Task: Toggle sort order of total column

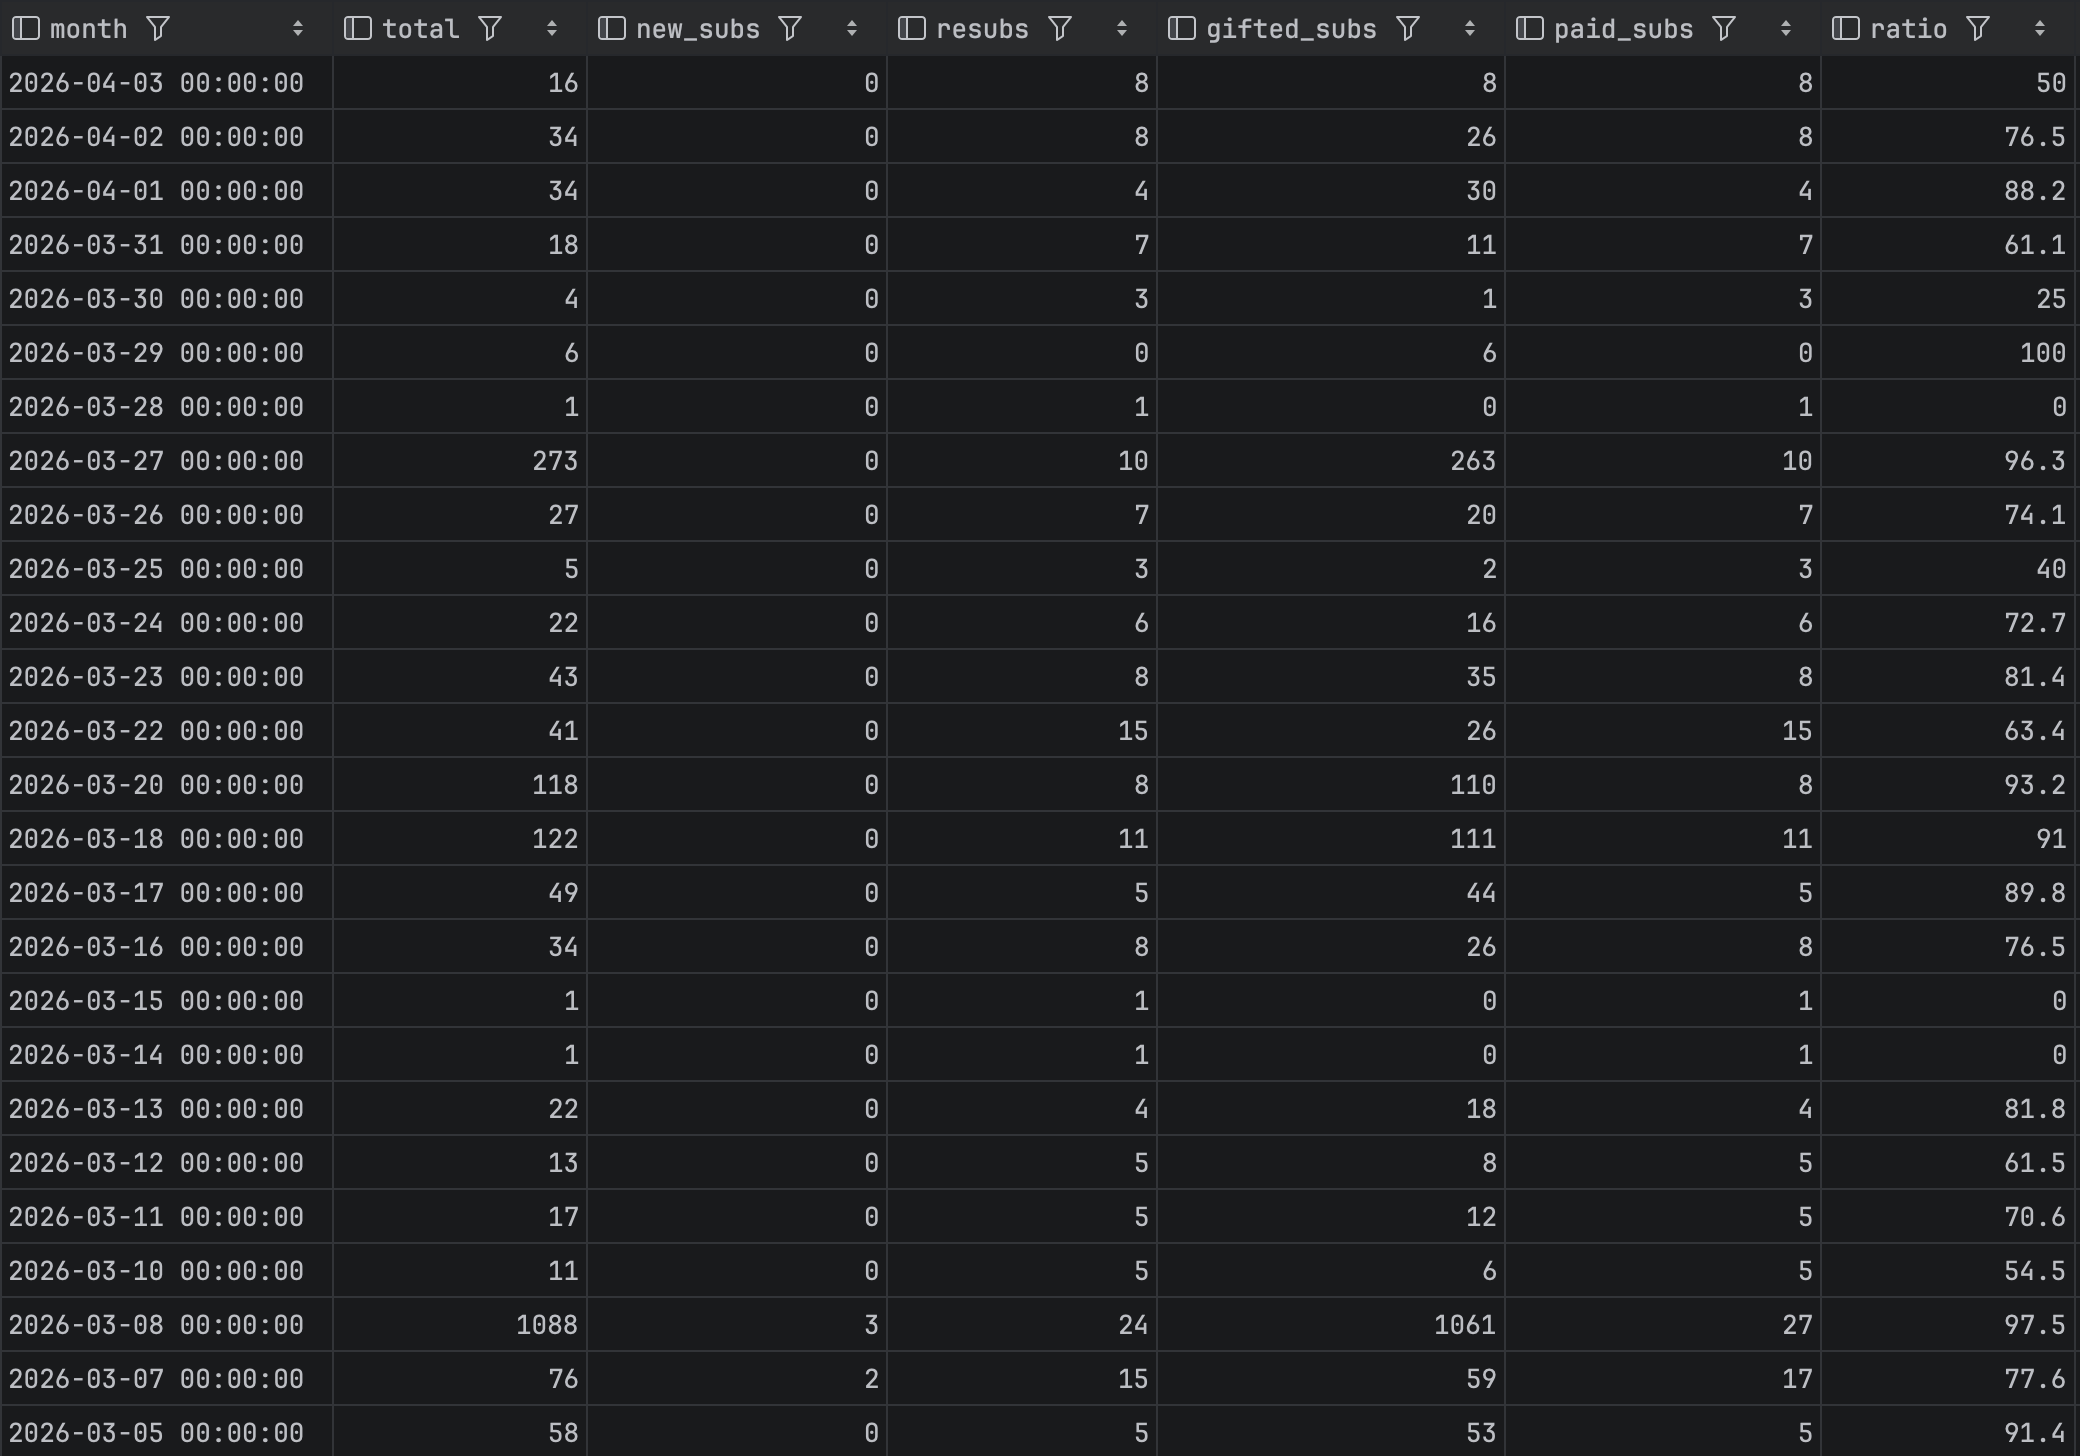Action: (551, 29)
